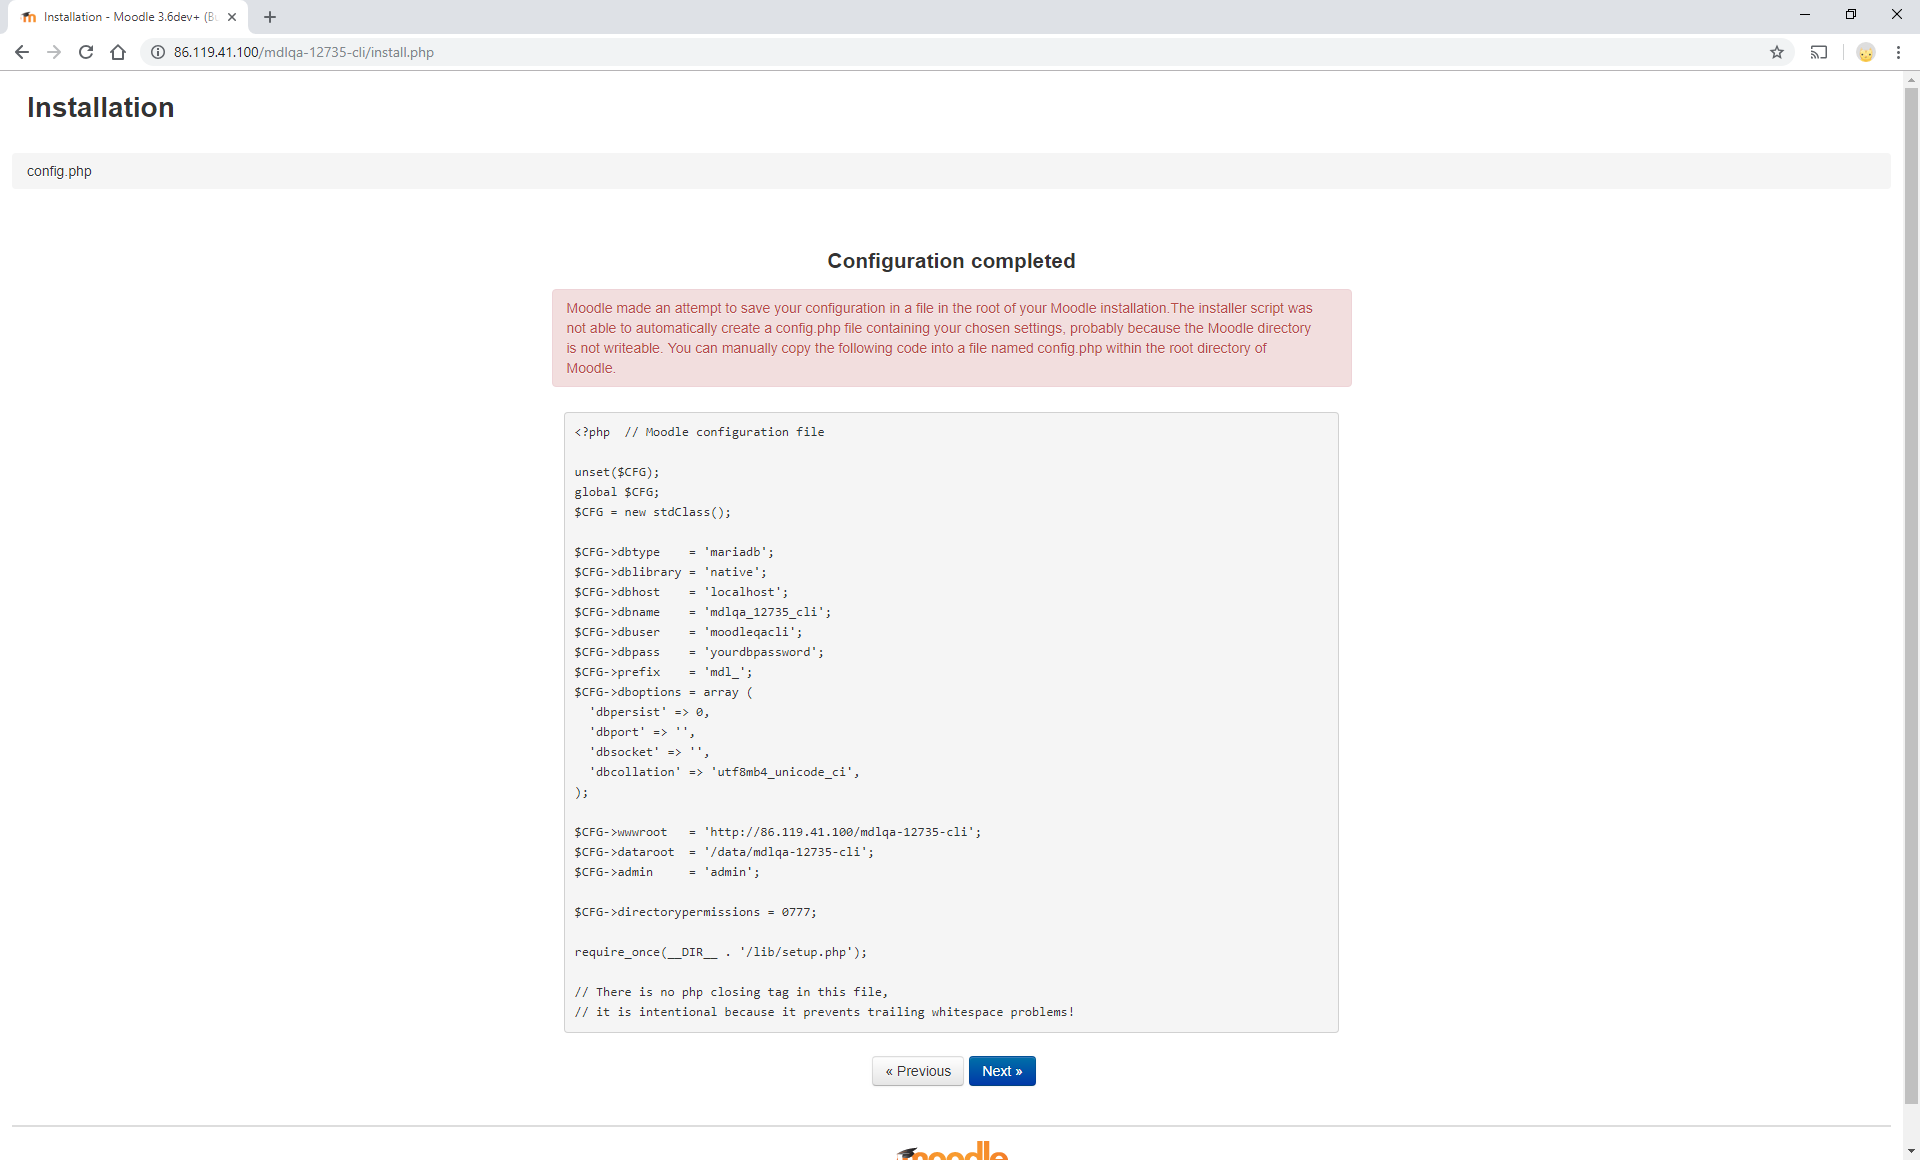Click the $CFG->dbhost 'localhost' line
Image resolution: width=1920 pixels, height=1160 pixels.
pyautogui.click(x=681, y=592)
